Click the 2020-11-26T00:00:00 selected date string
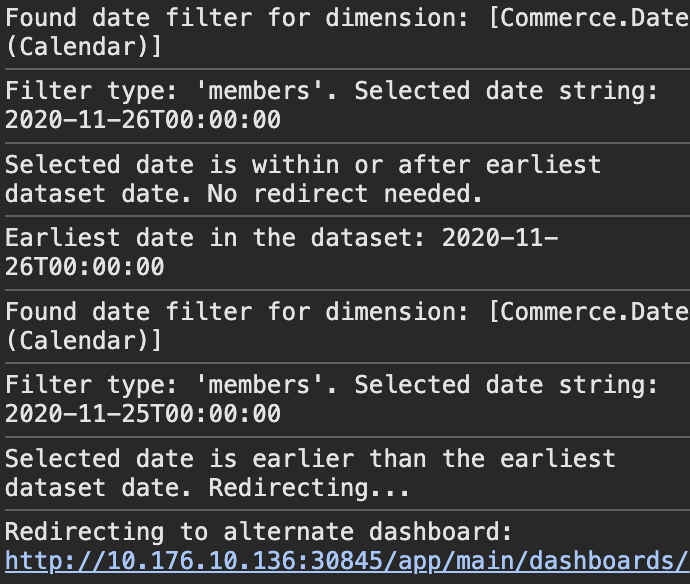 [x=143, y=120]
